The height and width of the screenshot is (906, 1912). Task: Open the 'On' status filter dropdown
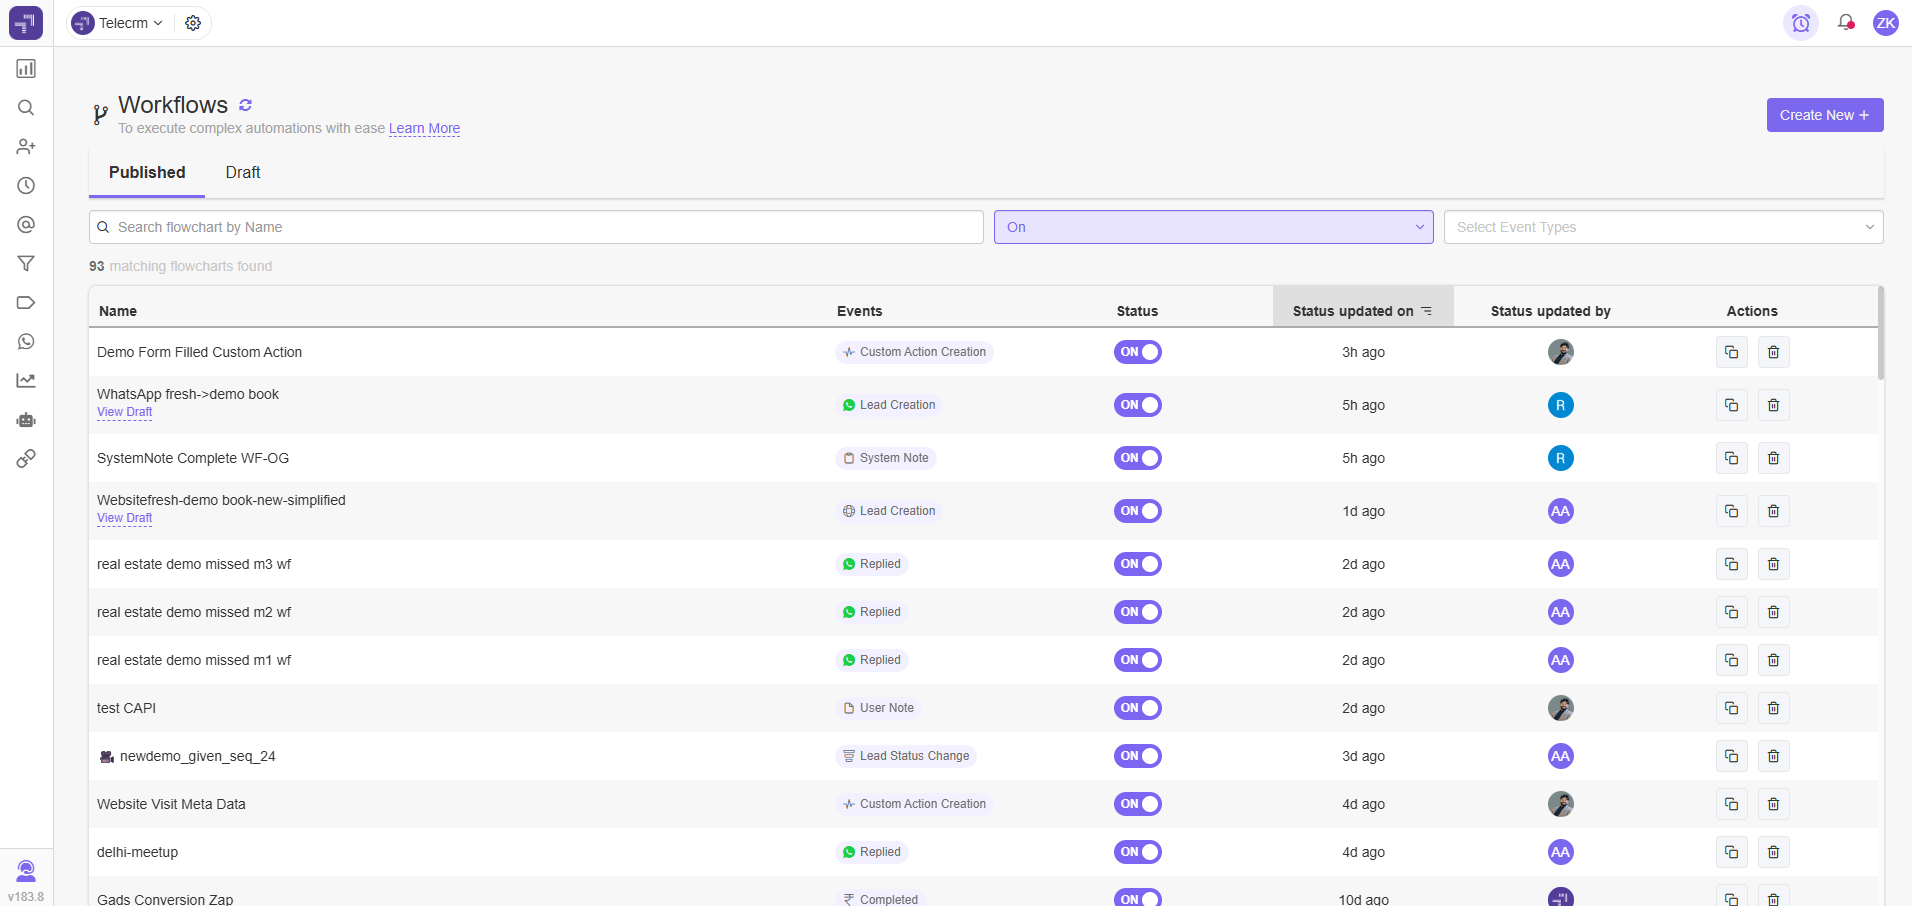(x=1213, y=227)
